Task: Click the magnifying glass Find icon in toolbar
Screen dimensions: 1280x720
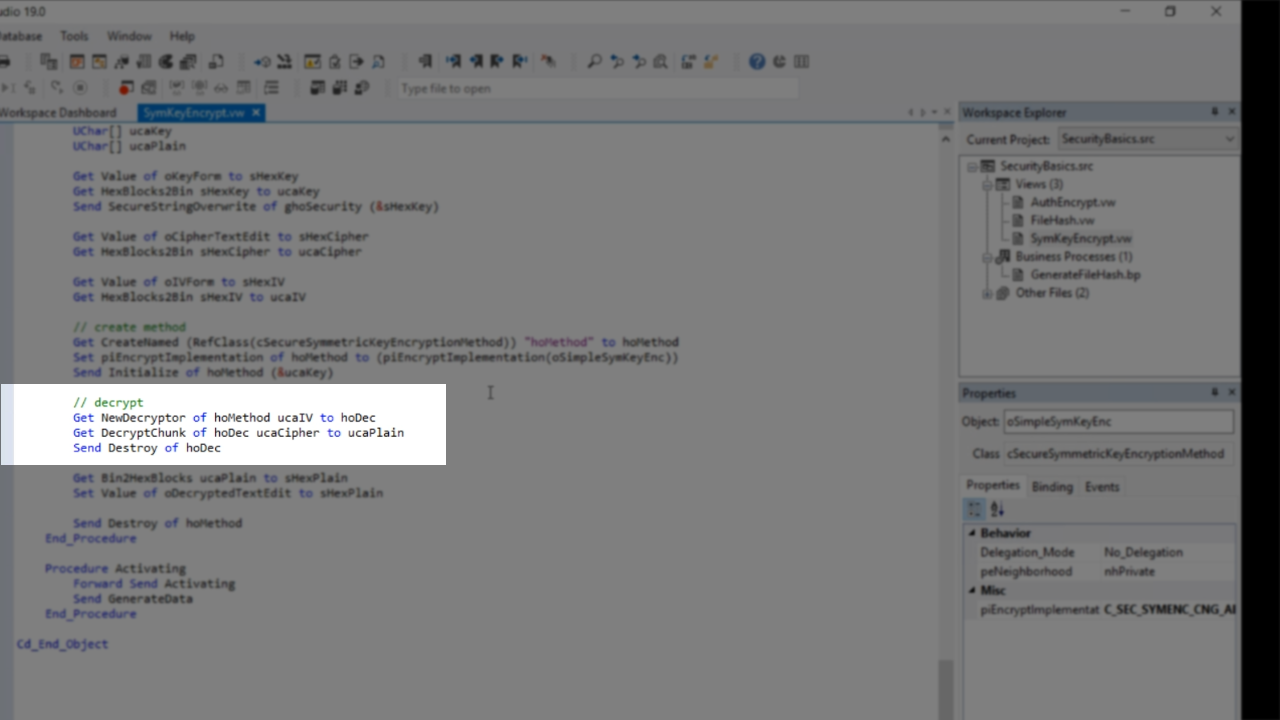Action: click(x=594, y=62)
